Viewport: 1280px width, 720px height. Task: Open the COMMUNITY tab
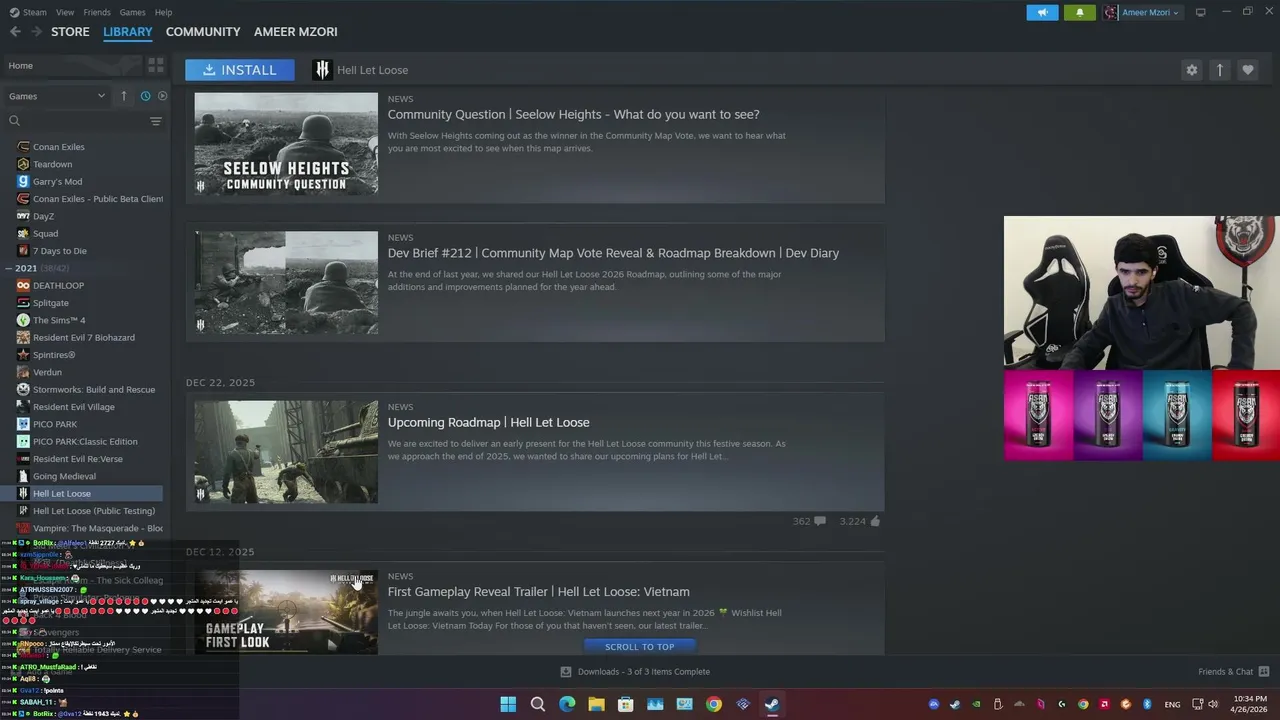pyautogui.click(x=203, y=32)
